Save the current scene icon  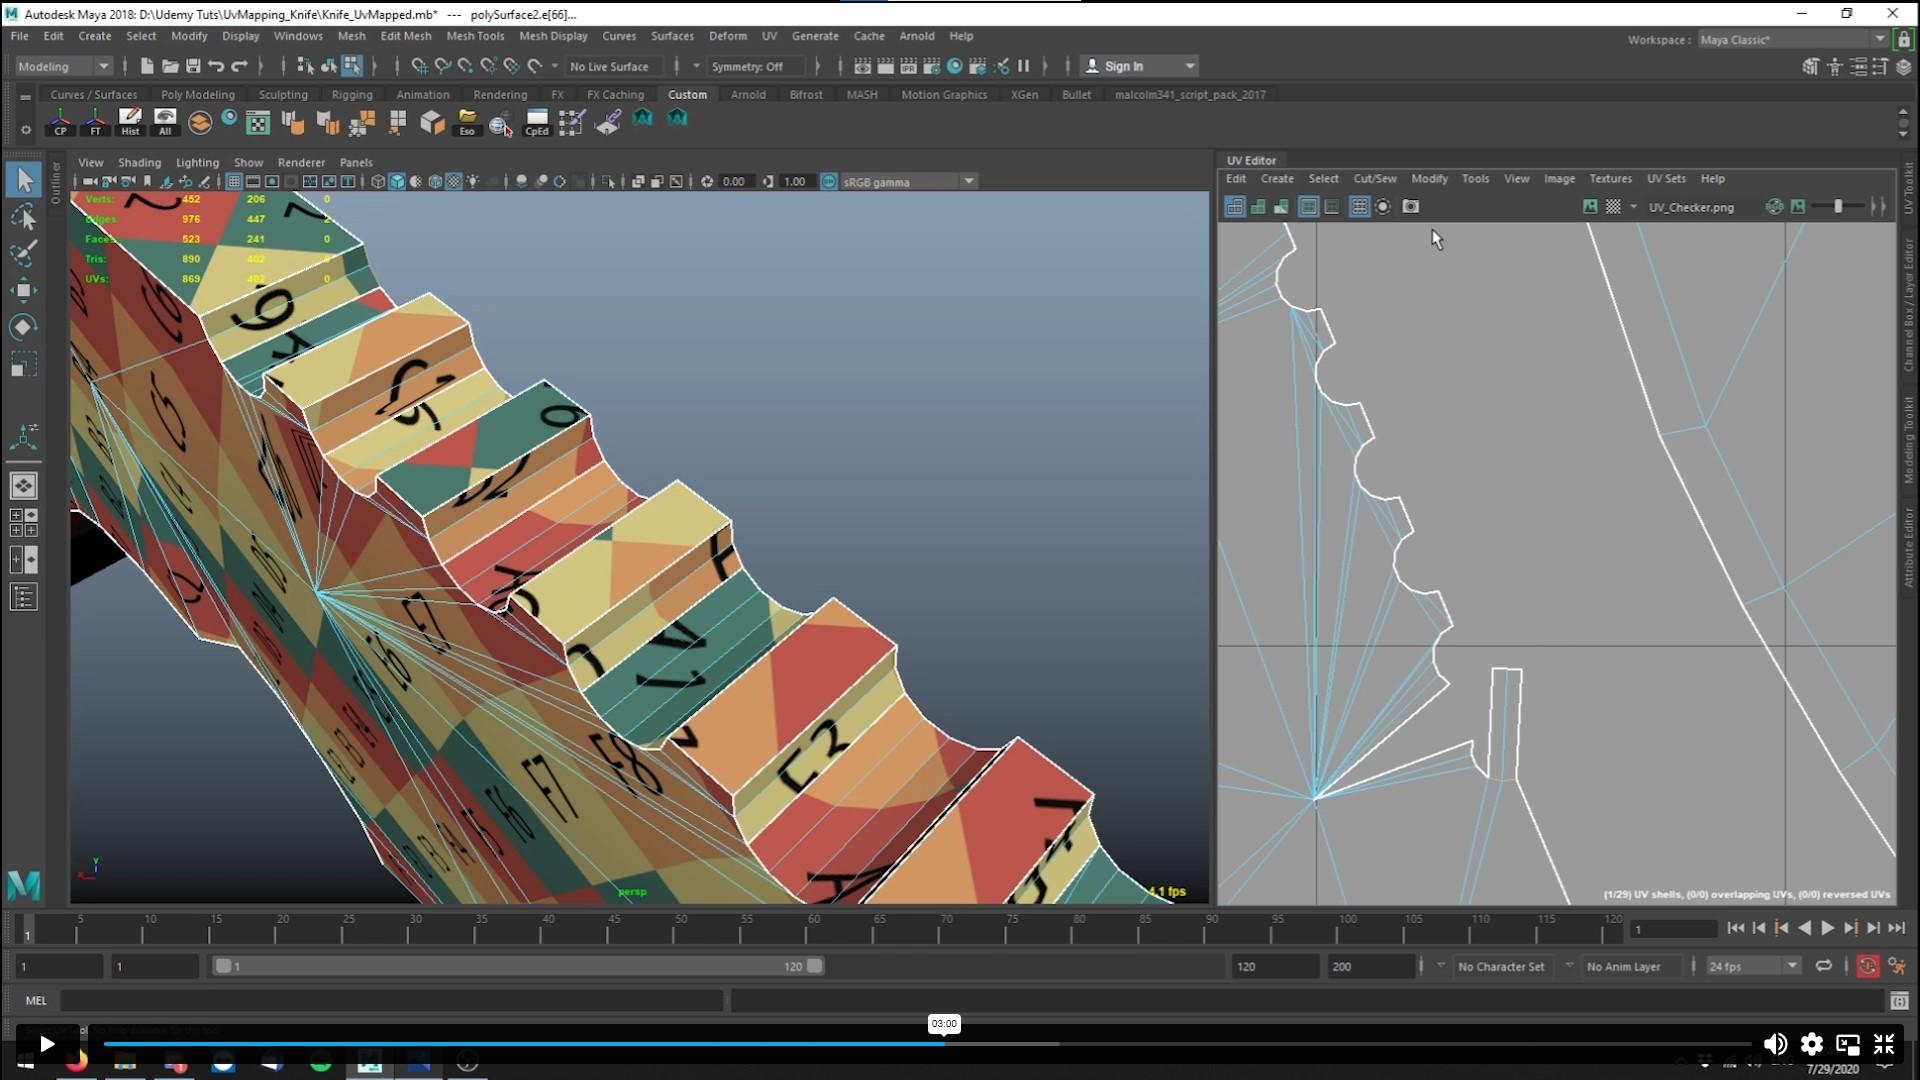(193, 66)
